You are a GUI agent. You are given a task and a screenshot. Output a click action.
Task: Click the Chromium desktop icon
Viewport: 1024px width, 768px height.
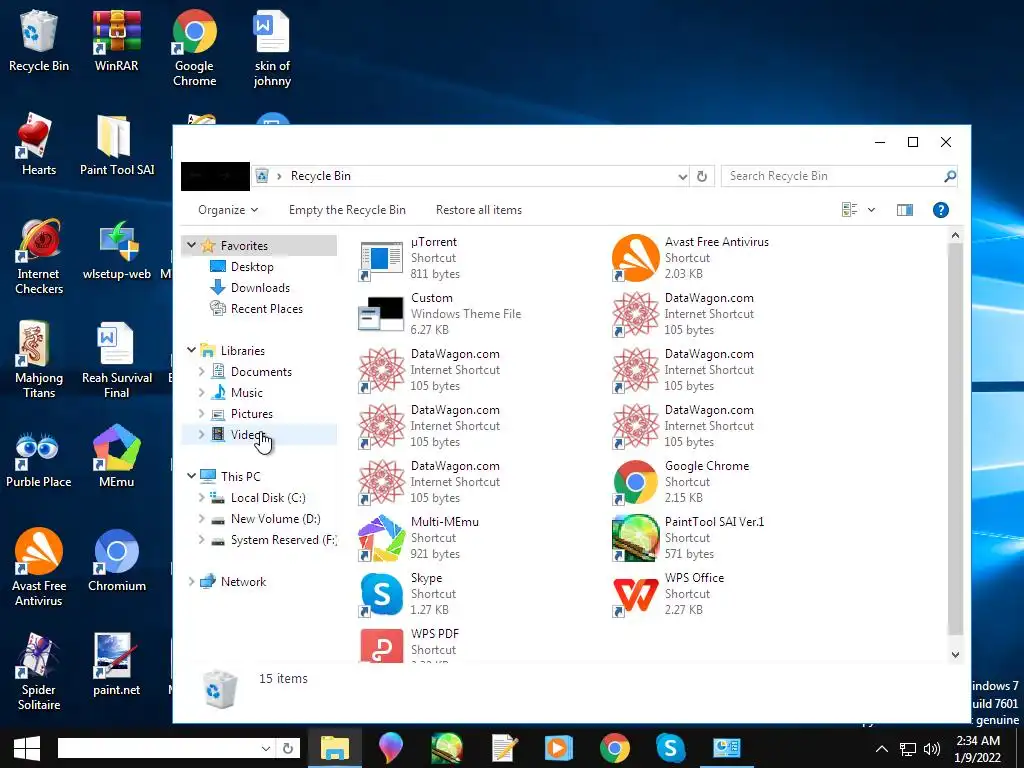point(116,560)
